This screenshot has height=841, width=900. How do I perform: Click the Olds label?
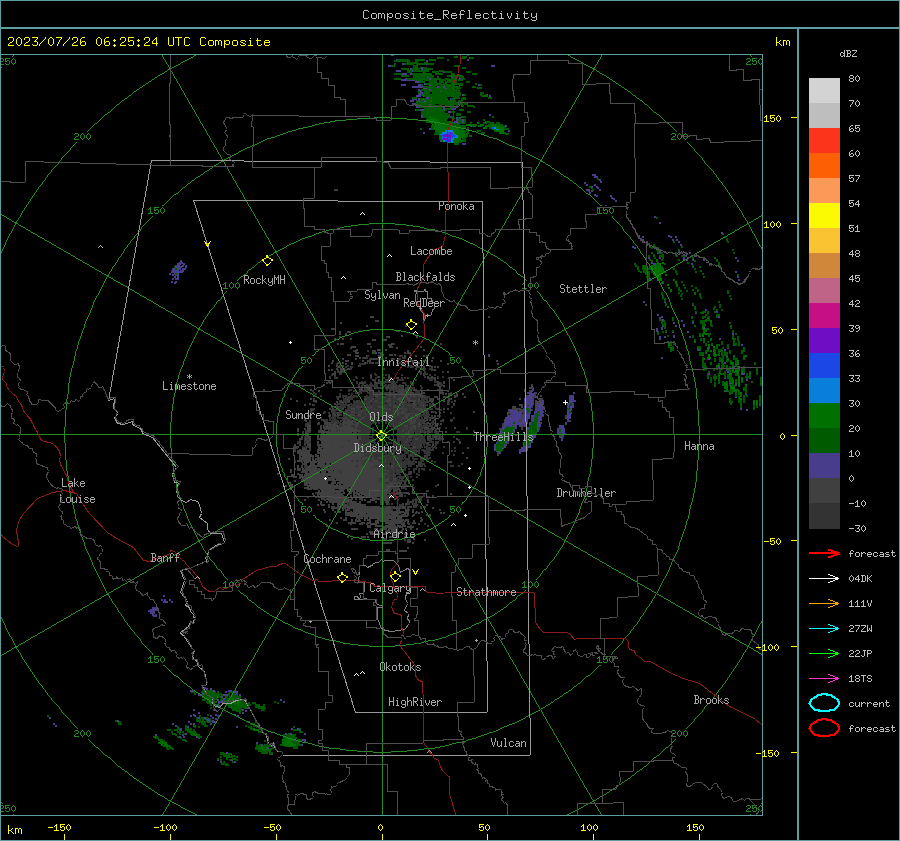click(x=381, y=417)
